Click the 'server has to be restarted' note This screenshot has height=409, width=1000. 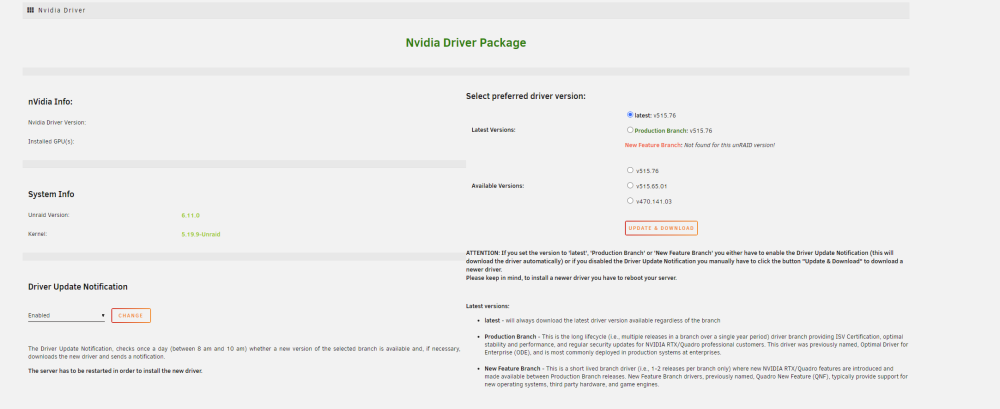(115, 371)
